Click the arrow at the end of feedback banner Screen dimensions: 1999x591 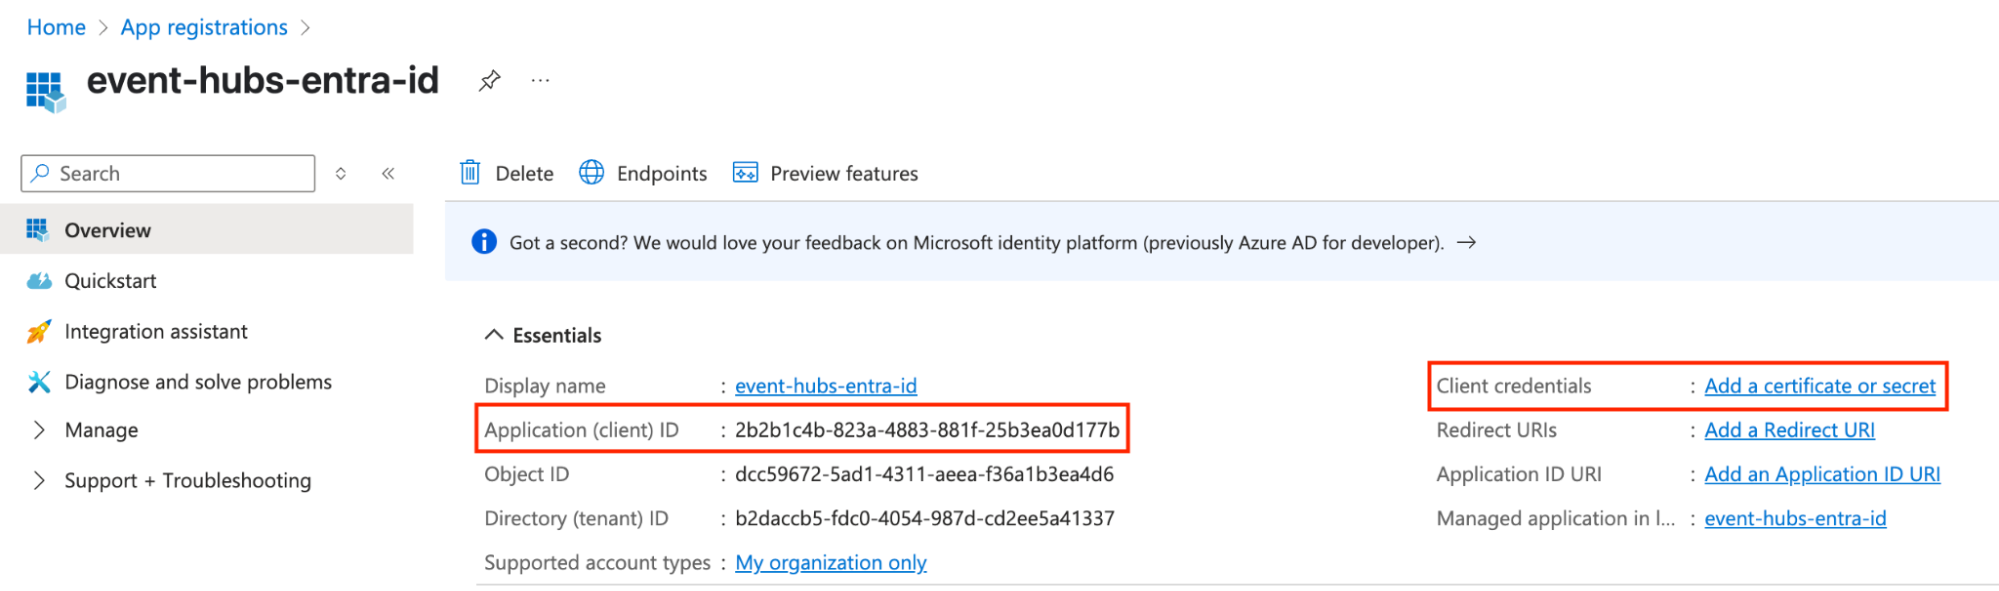point(1466,243)
